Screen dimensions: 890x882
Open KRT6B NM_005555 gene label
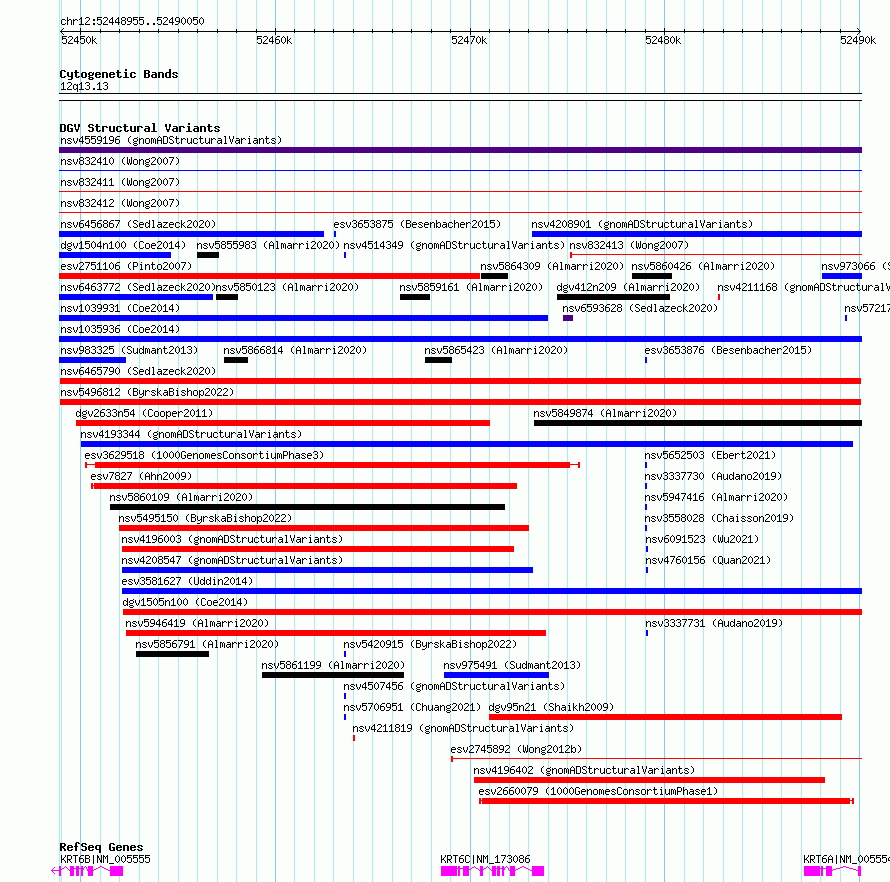(x=105, y=859)
